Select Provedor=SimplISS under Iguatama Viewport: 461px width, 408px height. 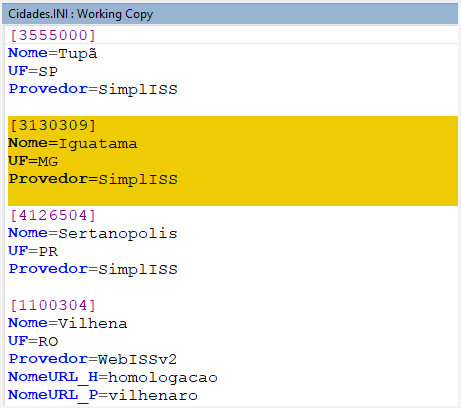pos(93,179)
